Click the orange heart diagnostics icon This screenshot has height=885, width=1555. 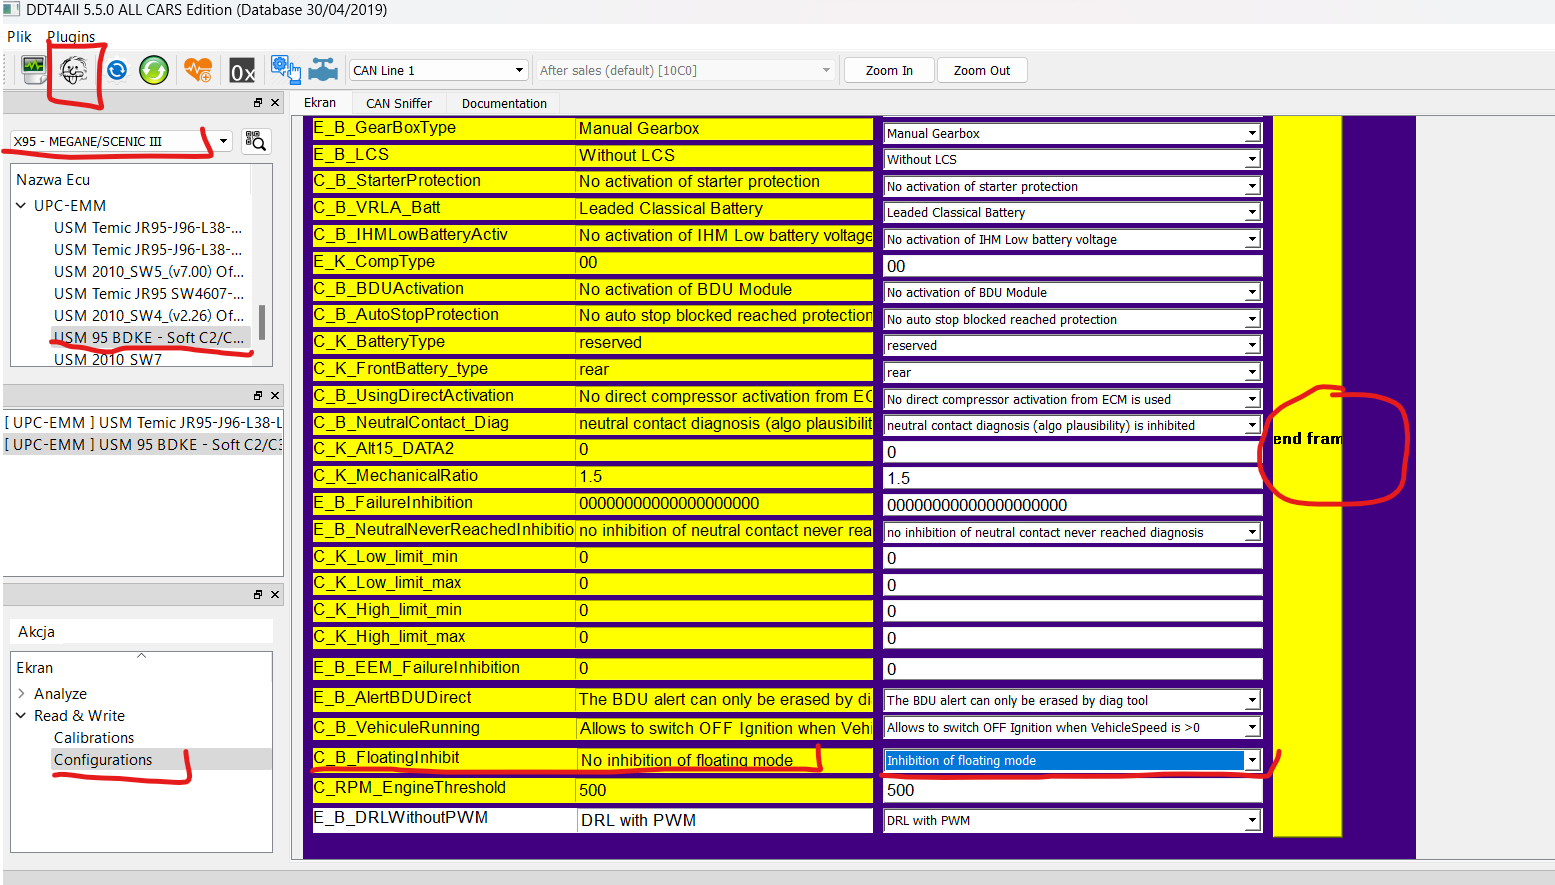coord(198,70)
